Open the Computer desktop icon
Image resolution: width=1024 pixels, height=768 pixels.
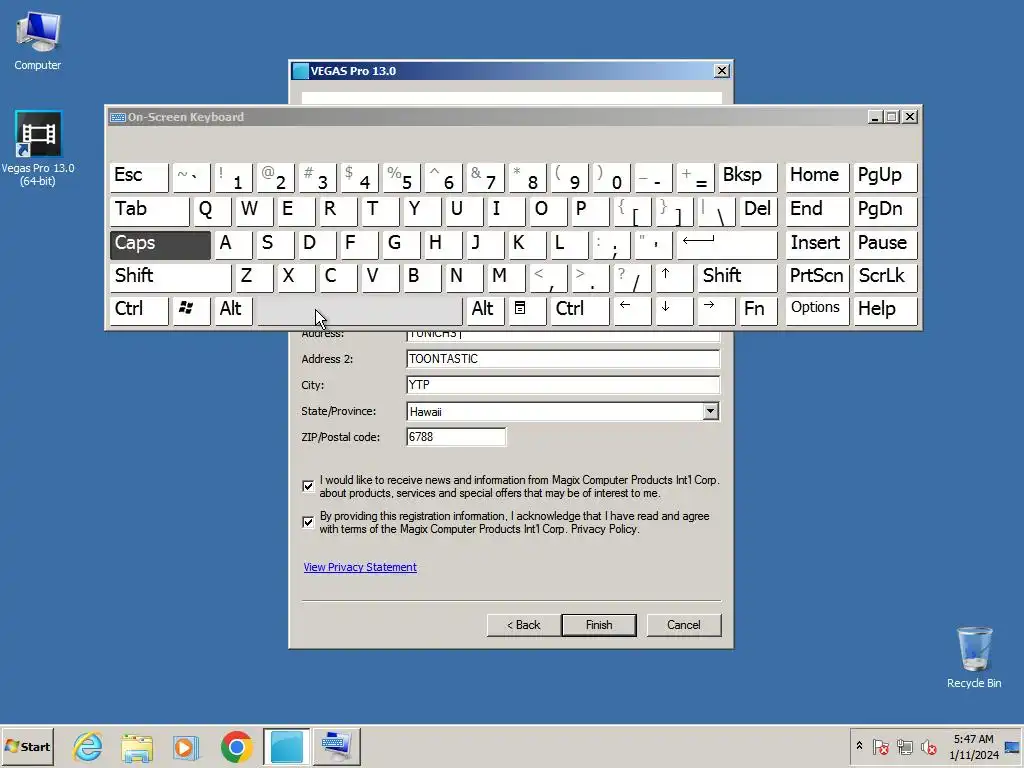[38, 42]
